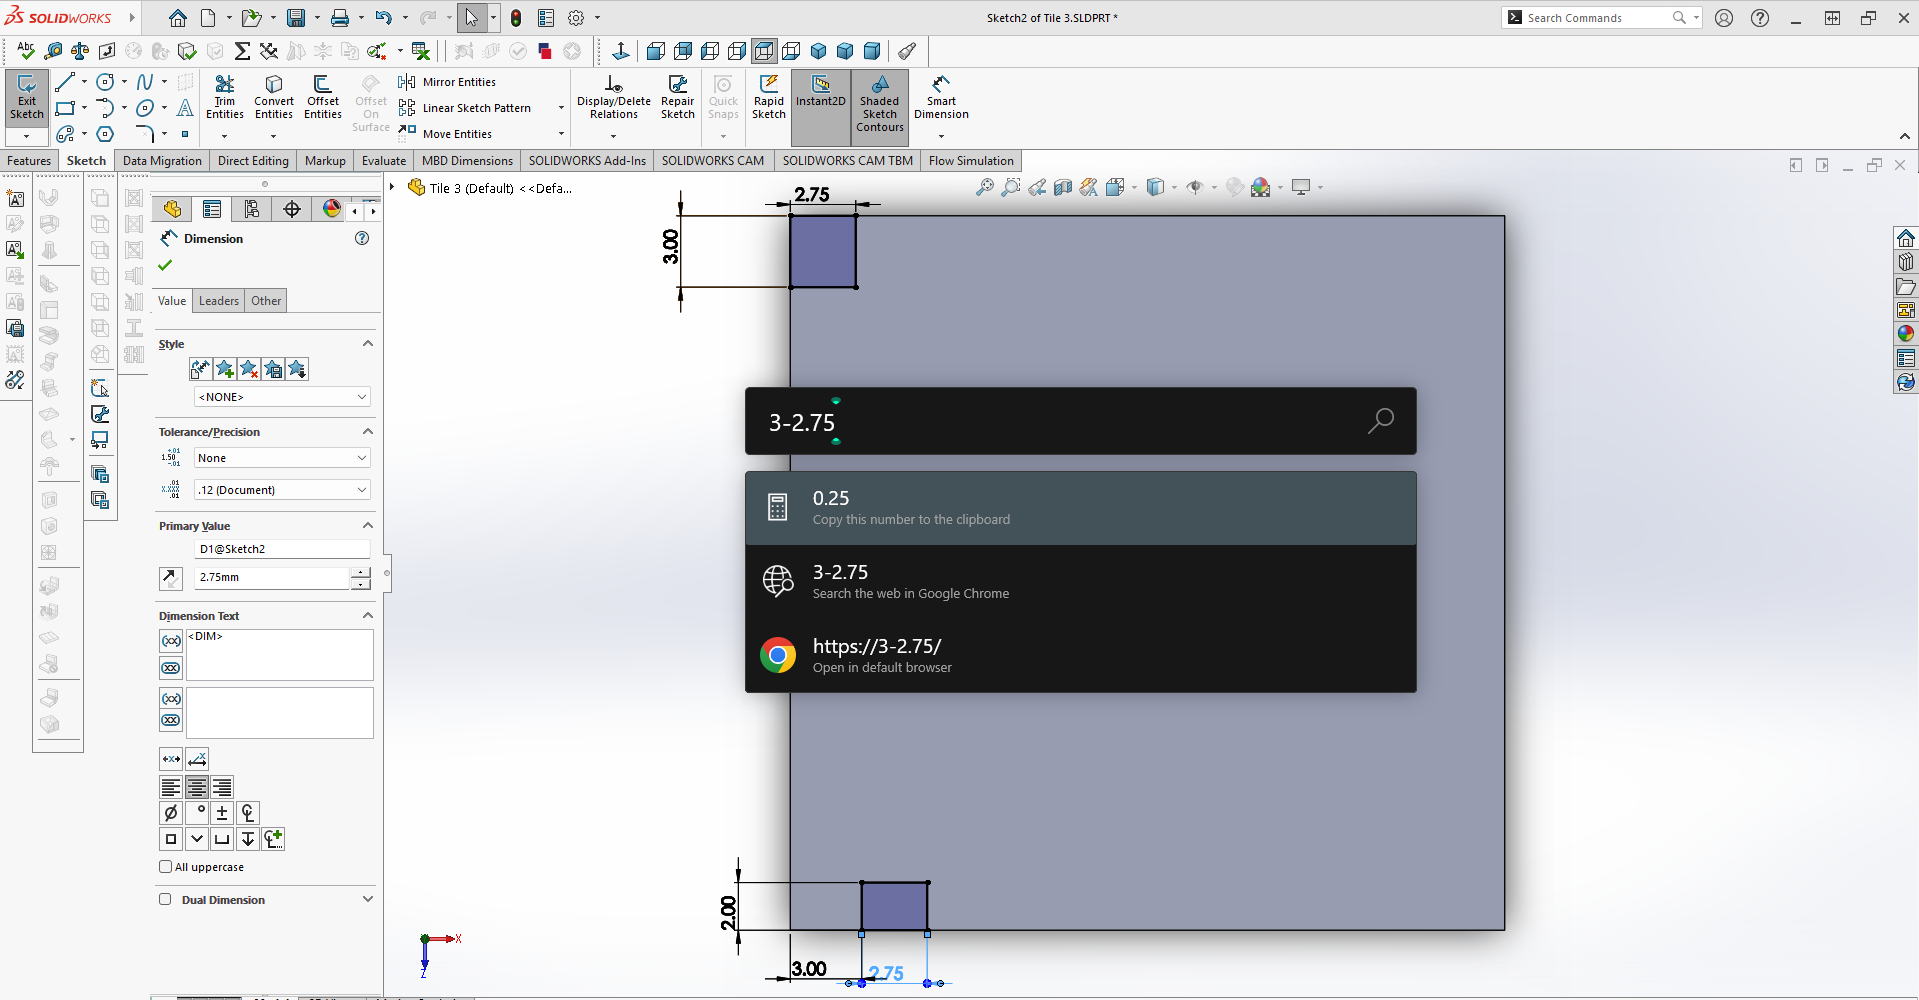The image size is (1919, 1000).
Task: Select the 0.25 calculator result
Action: [x=1080, y=508]
